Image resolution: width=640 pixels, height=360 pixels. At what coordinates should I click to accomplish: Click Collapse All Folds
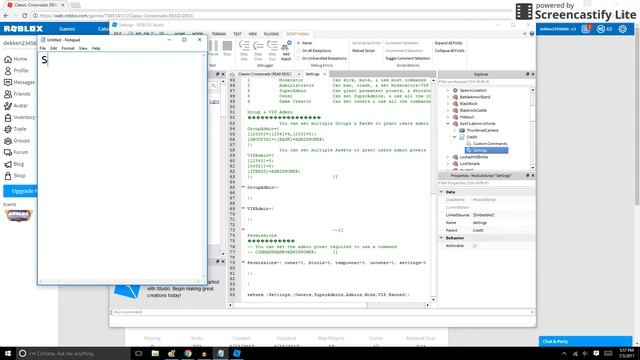[x=449, y=51]
